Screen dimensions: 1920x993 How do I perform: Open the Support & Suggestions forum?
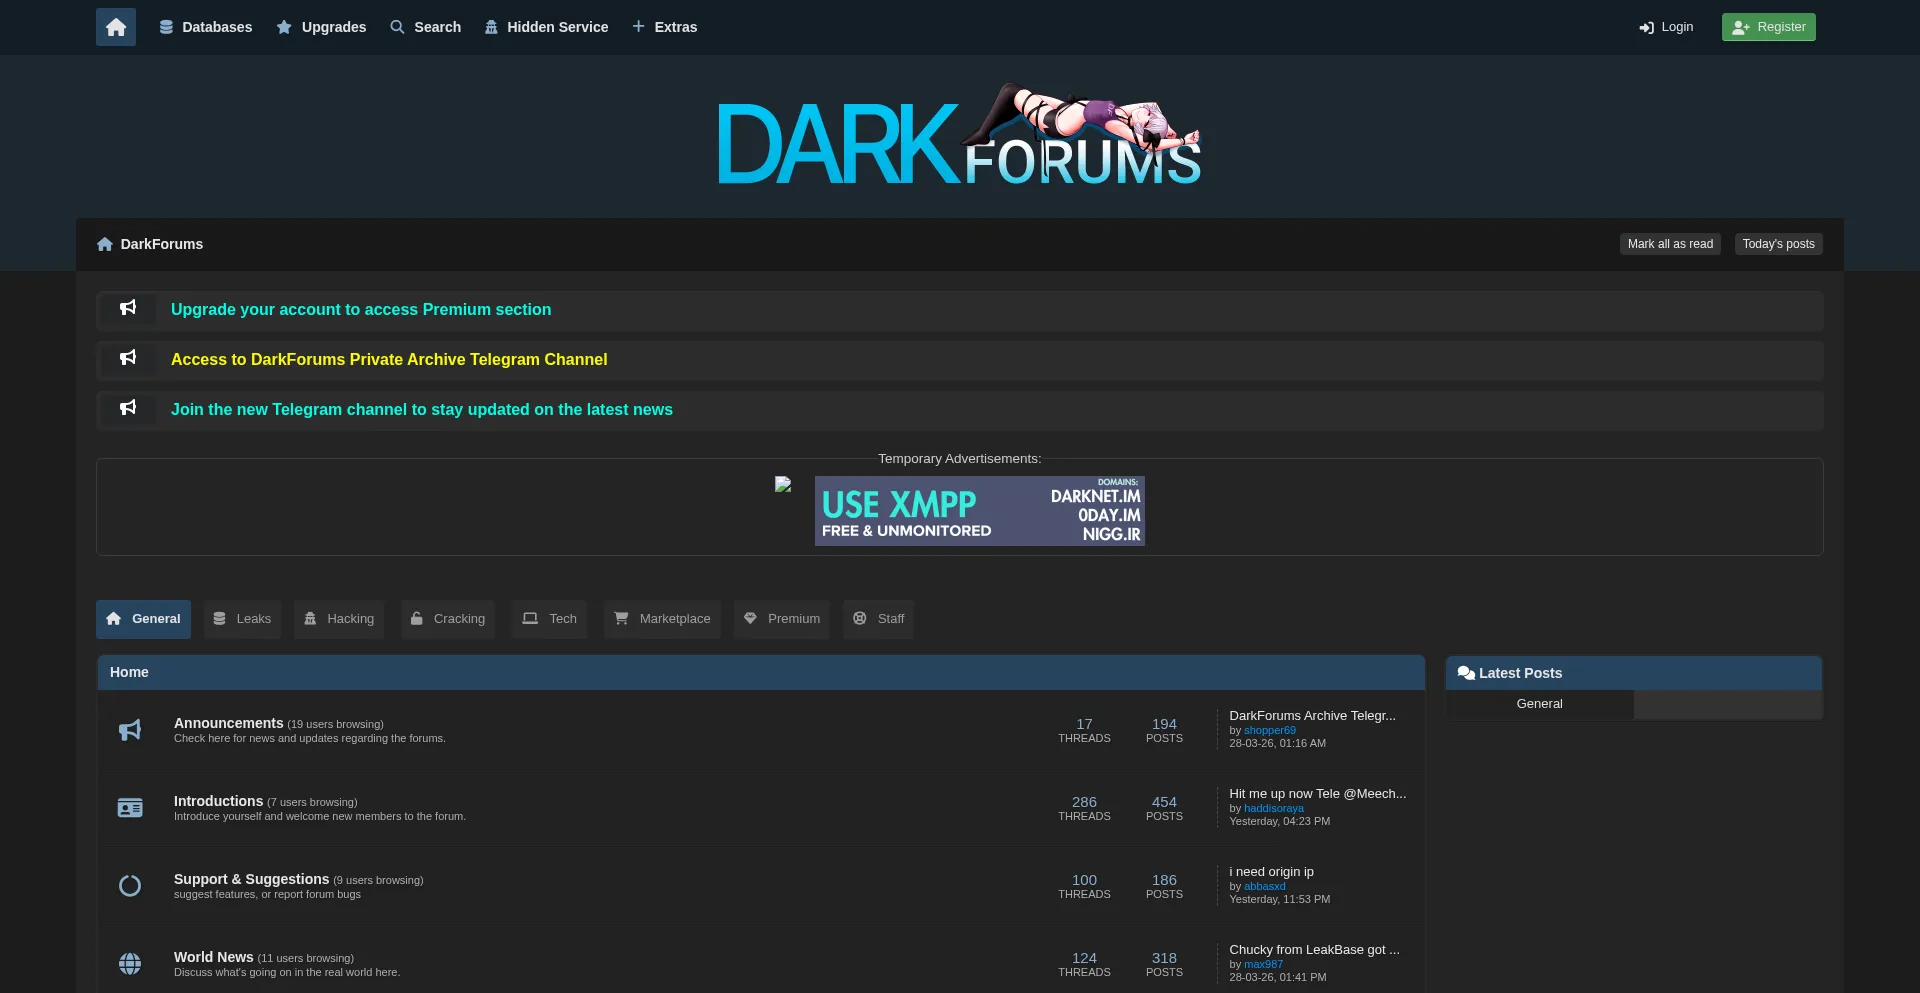(251, 879)
